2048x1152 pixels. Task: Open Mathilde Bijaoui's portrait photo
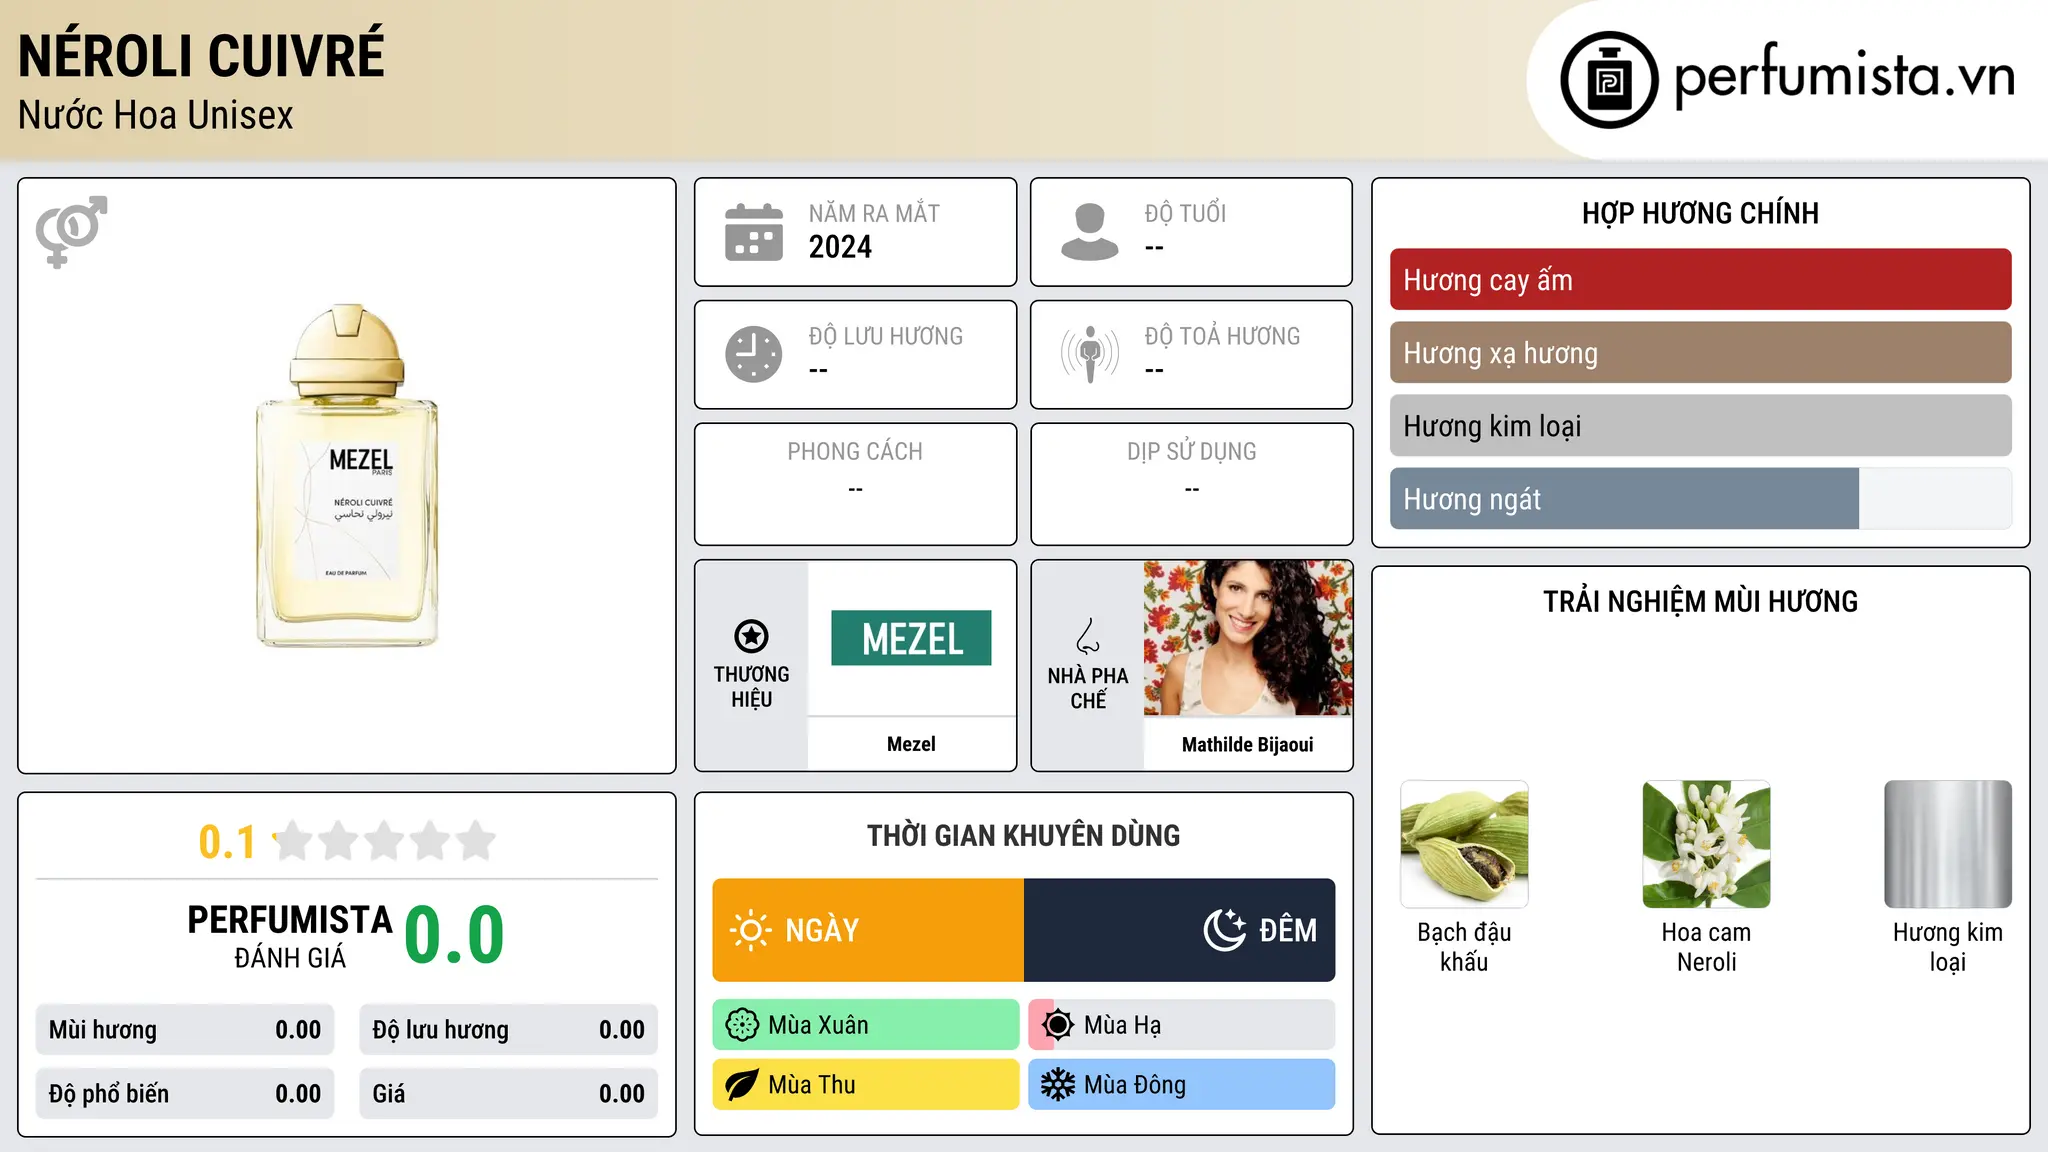1248,638
